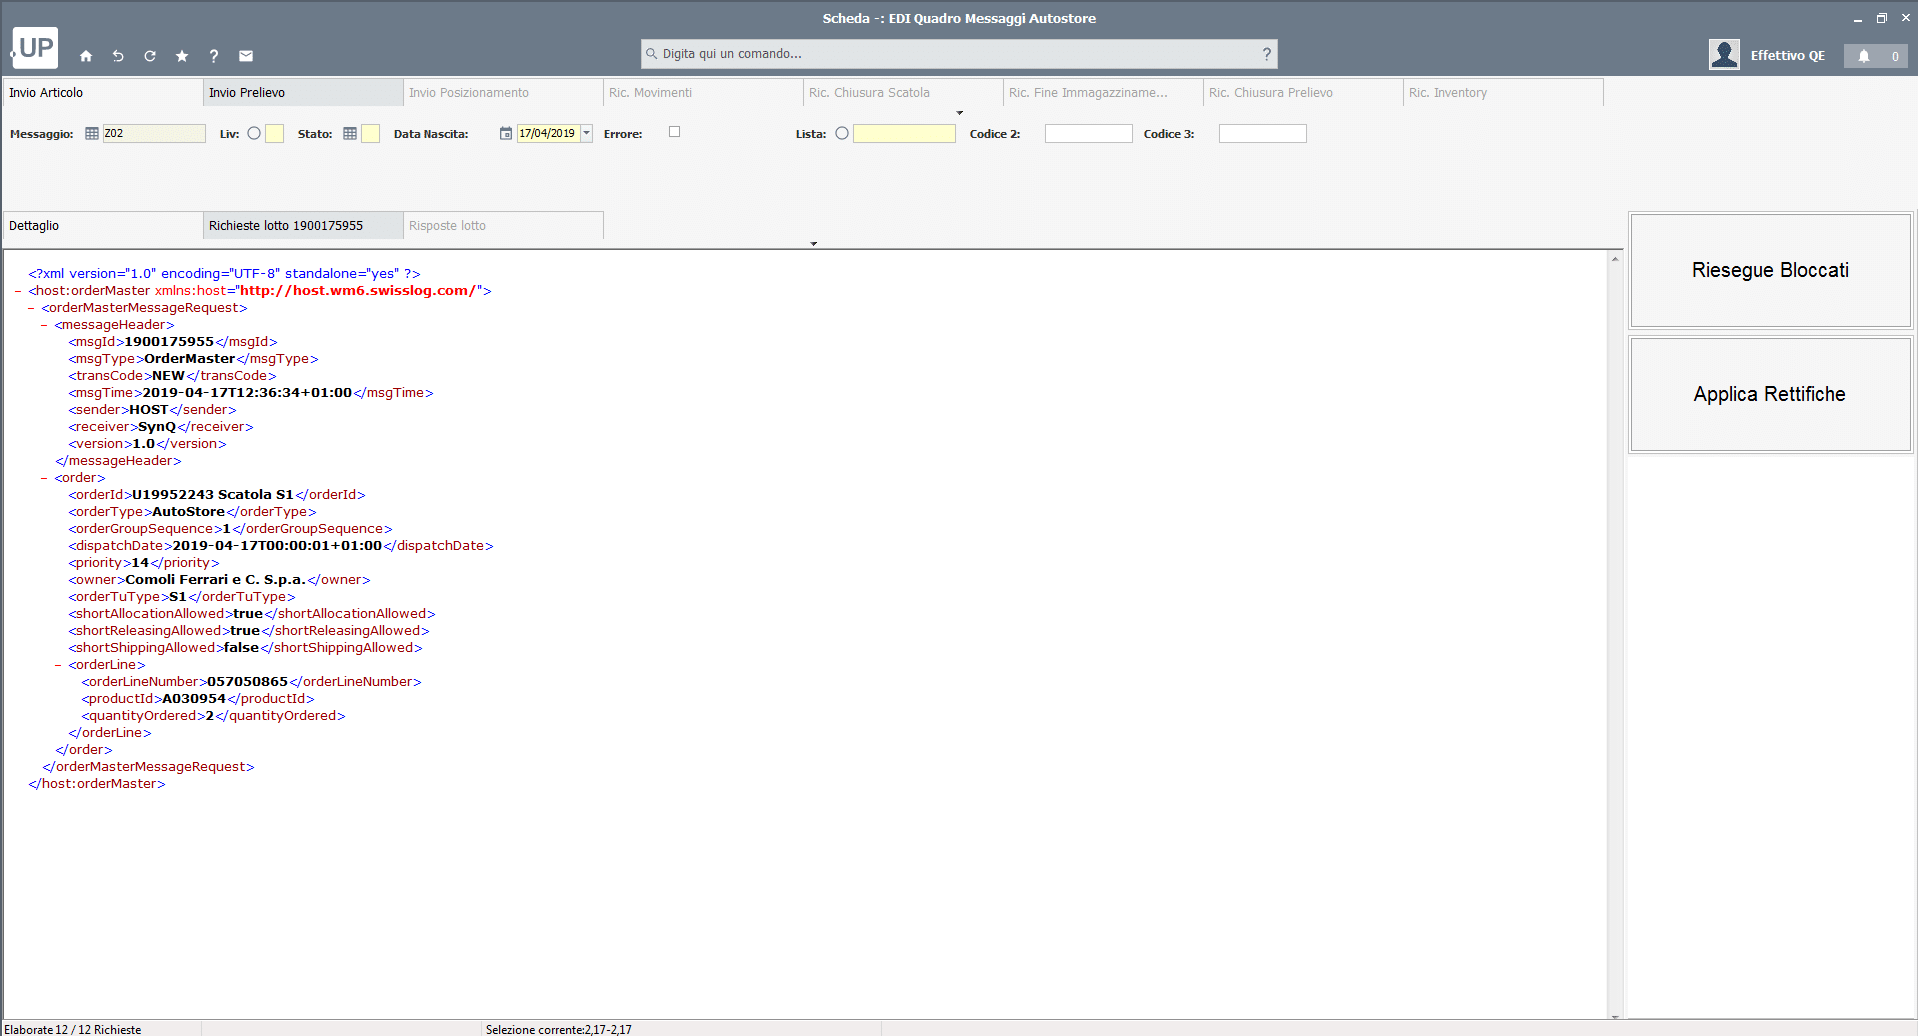The width and height of the screenshot is (1918, 1036).
Task: Click the Liv yellow input field
Action: (274, 133)
